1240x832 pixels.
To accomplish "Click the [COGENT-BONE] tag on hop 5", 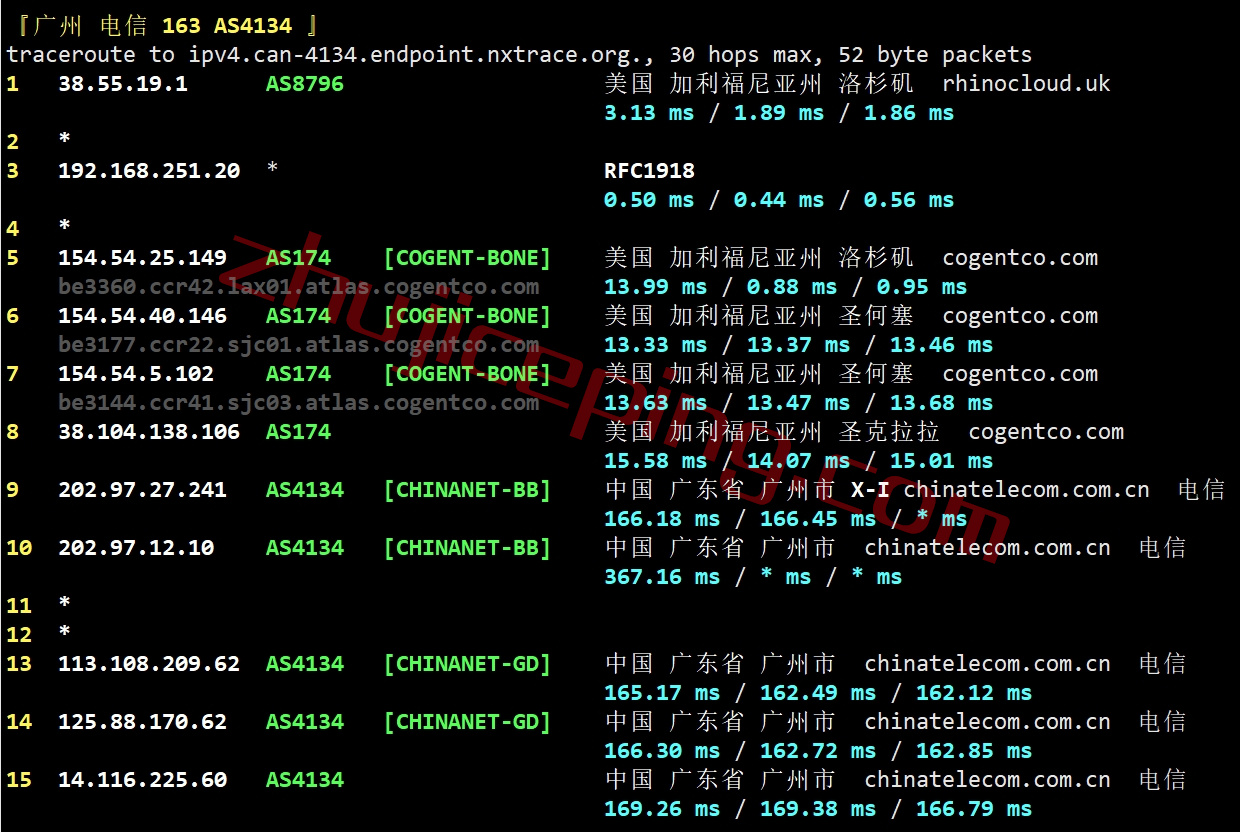I will (467, 258).
